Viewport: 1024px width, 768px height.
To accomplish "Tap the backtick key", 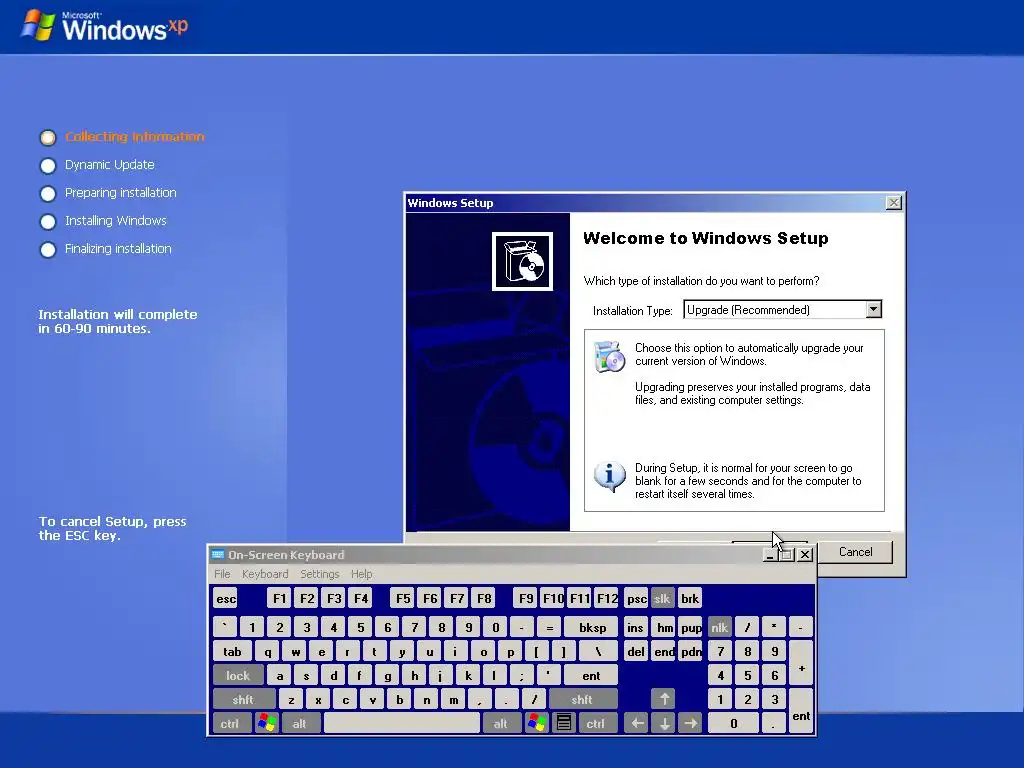I will pos(225,628).
